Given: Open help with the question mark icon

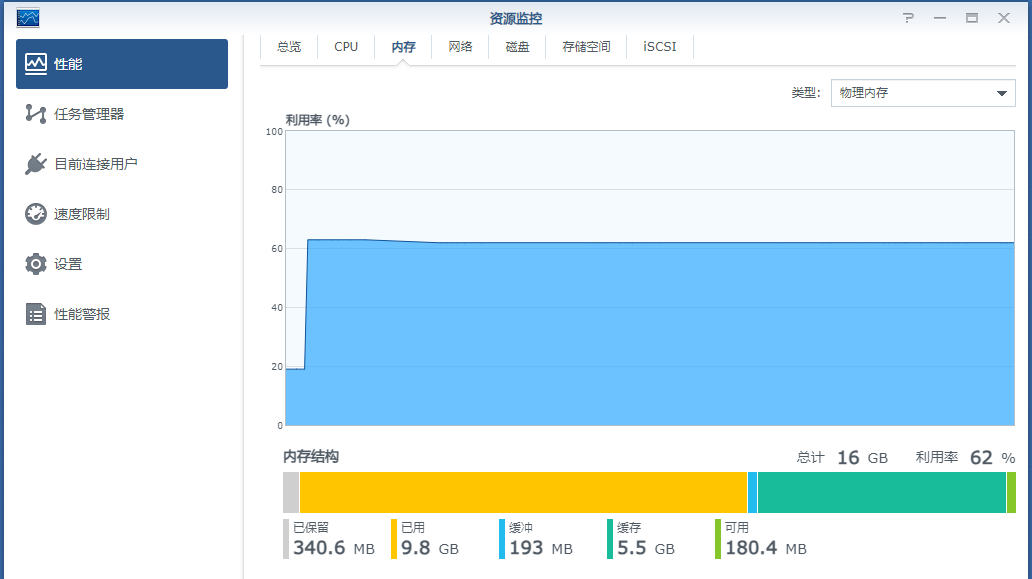Looking at the screenshot, I should tap(908, 18).
